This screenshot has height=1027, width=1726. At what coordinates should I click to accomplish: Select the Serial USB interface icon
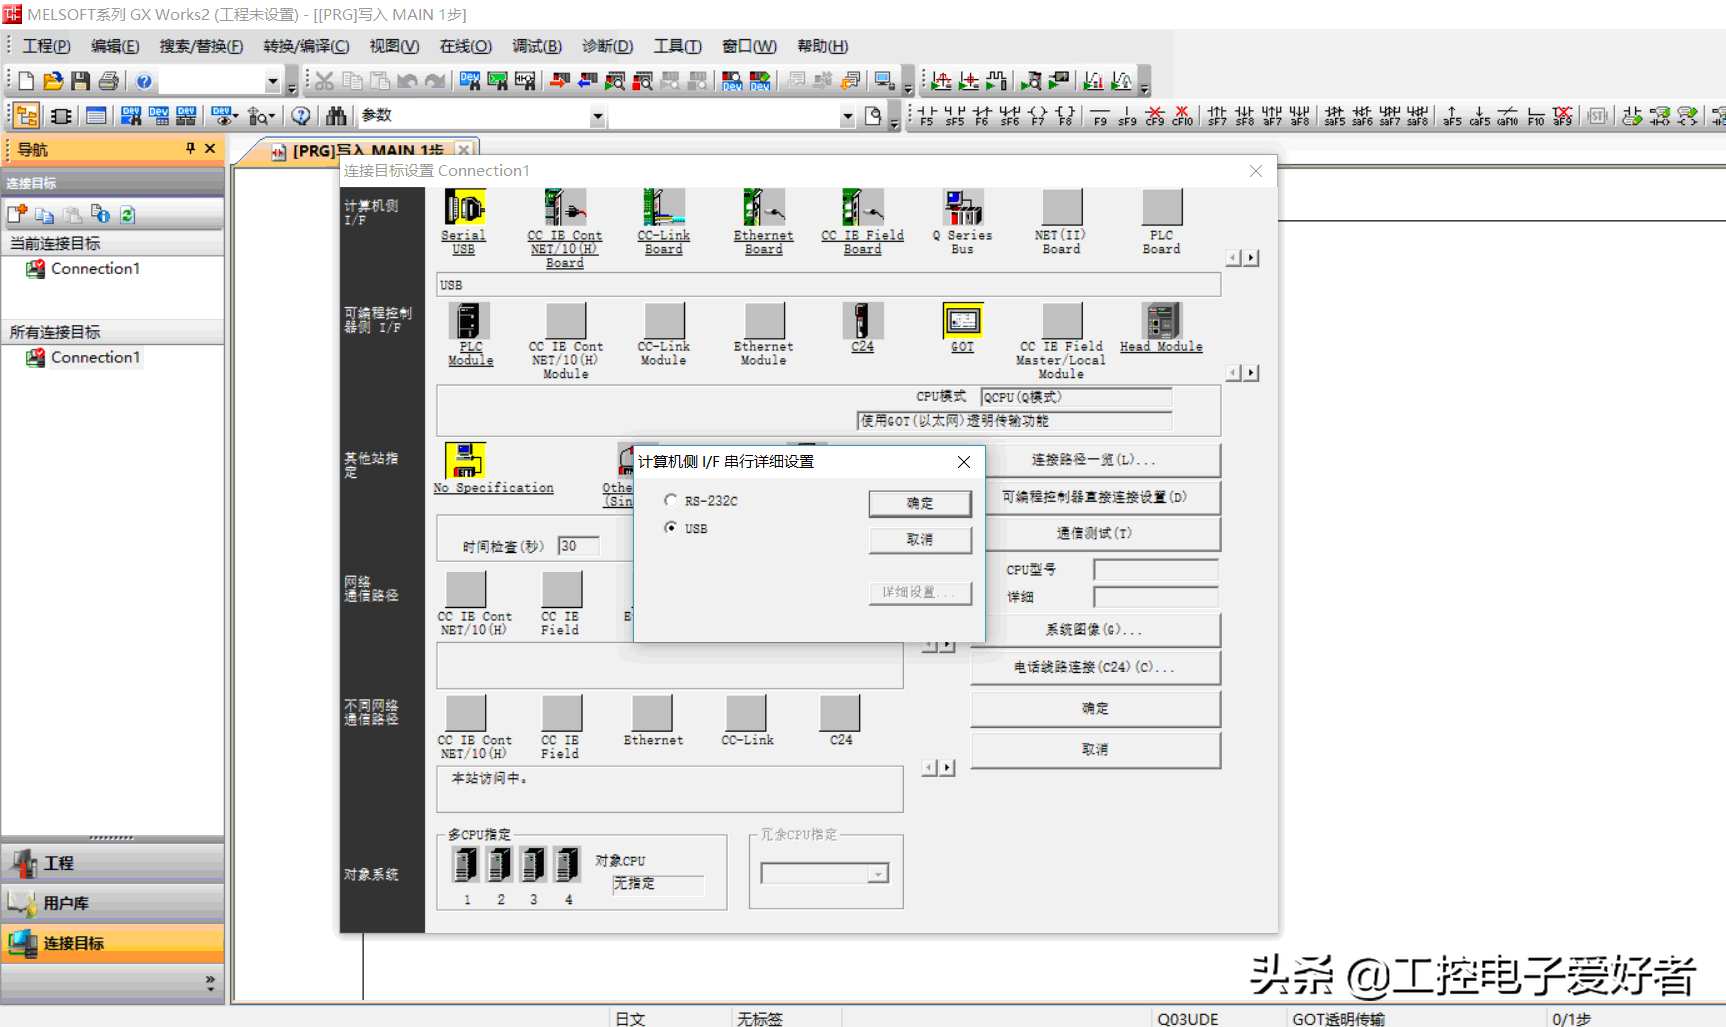pyautogui.click(x=464, y=209)
